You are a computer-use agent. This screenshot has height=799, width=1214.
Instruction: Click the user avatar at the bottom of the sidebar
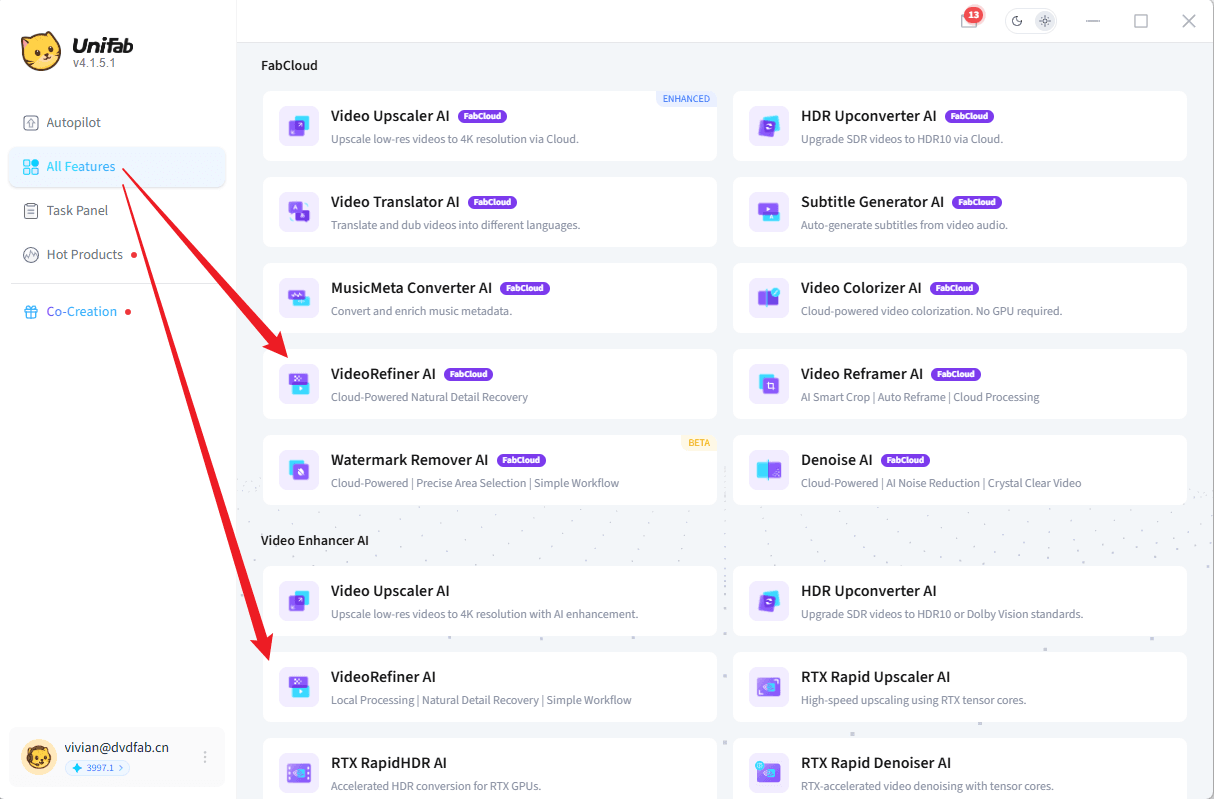coord(38,757)
